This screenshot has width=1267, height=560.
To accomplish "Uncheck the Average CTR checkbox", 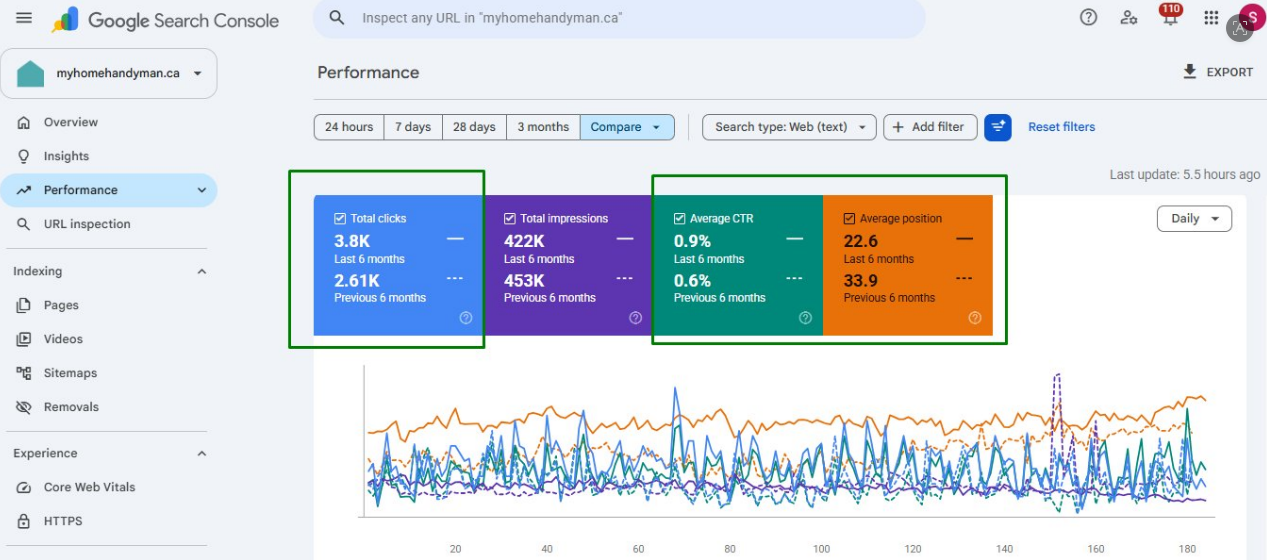I will [x=680, y=218].
